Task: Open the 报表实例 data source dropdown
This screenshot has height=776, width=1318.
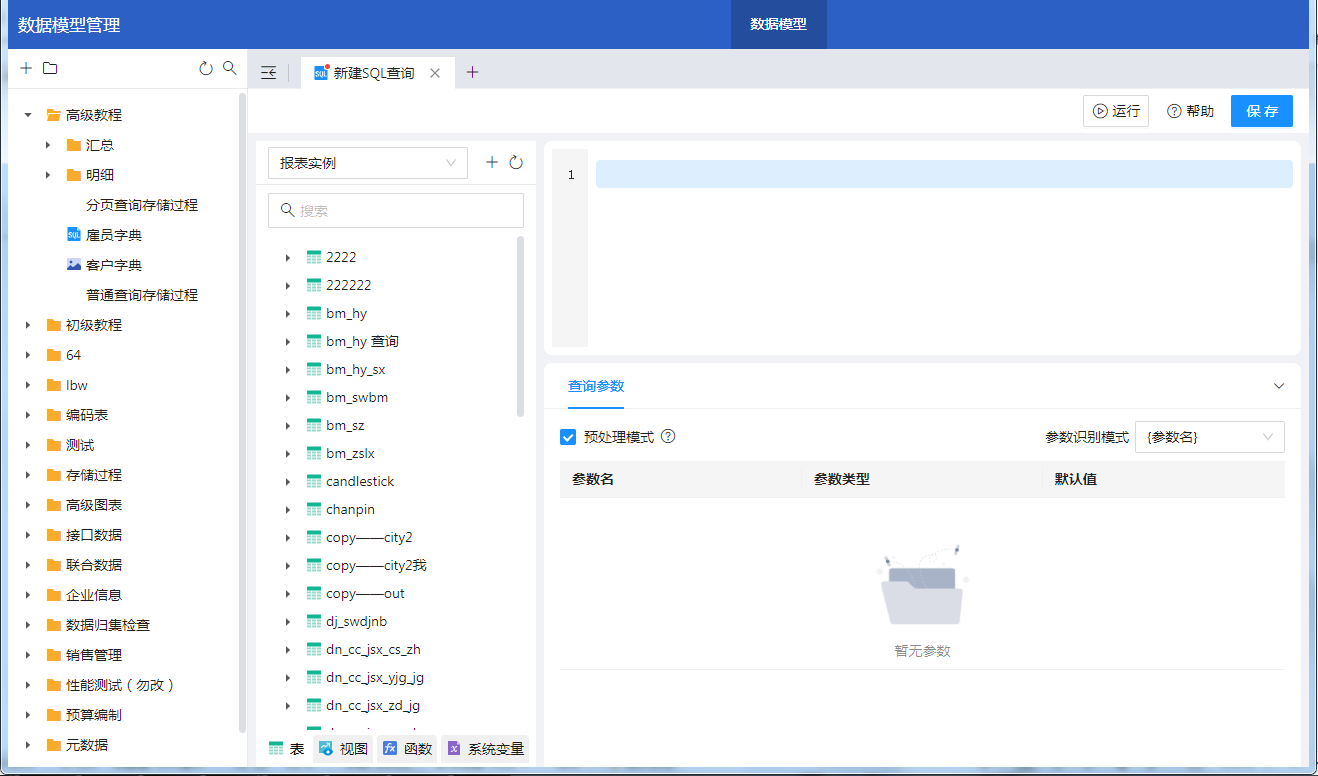Action: click(x=368, y=163)
